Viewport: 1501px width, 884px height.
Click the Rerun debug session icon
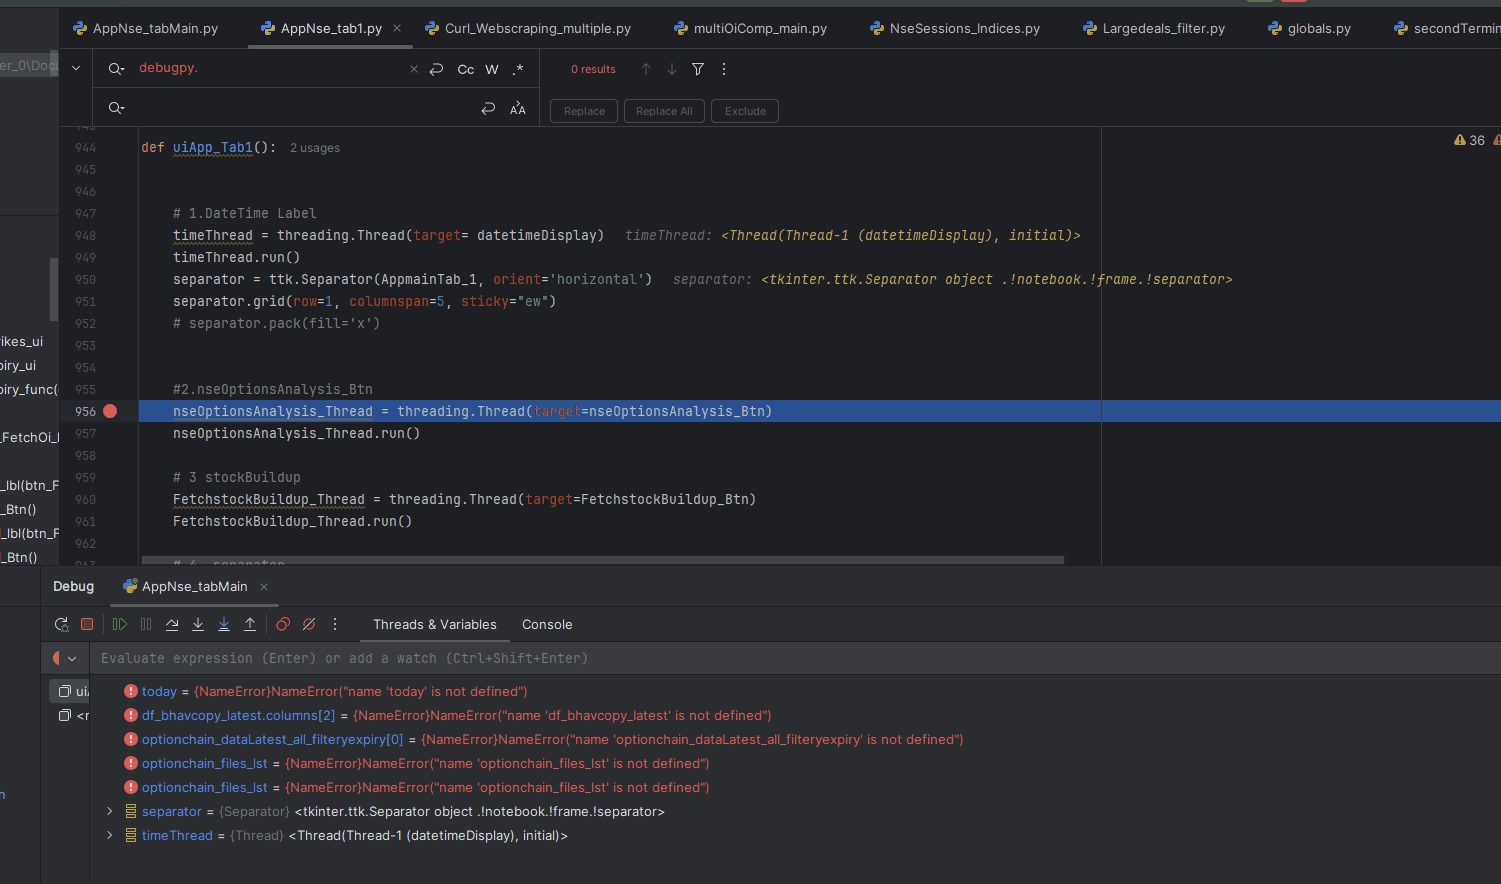61,624
